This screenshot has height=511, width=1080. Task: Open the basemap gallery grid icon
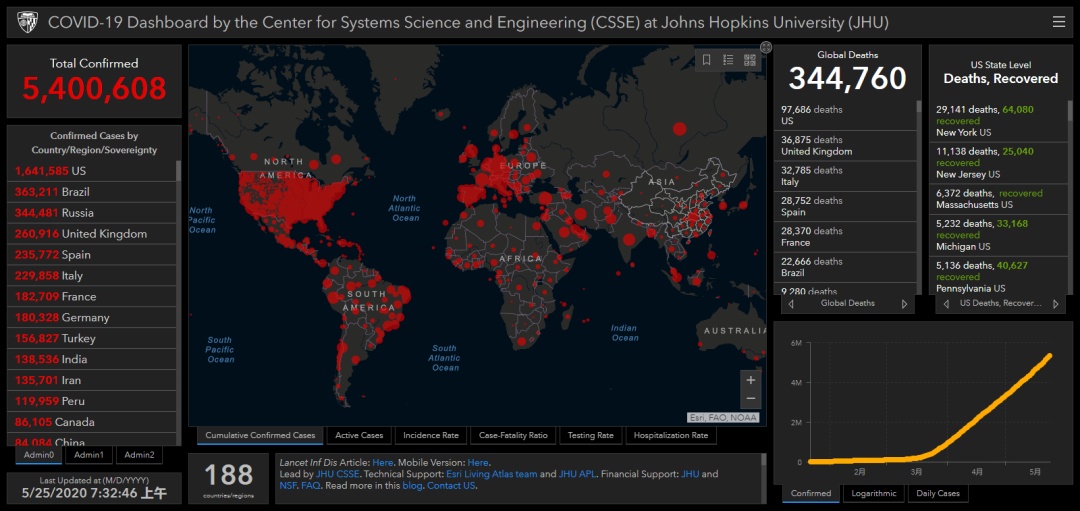[x=750, y=60]
